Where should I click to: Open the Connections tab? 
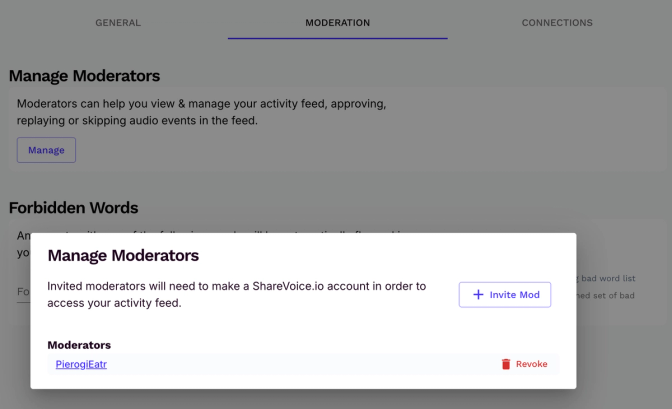point(557,22)
